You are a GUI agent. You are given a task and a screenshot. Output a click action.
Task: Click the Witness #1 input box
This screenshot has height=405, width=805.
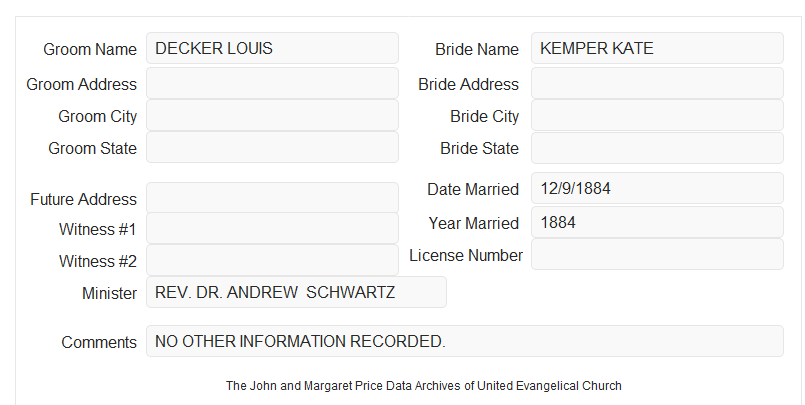point(272,228)
